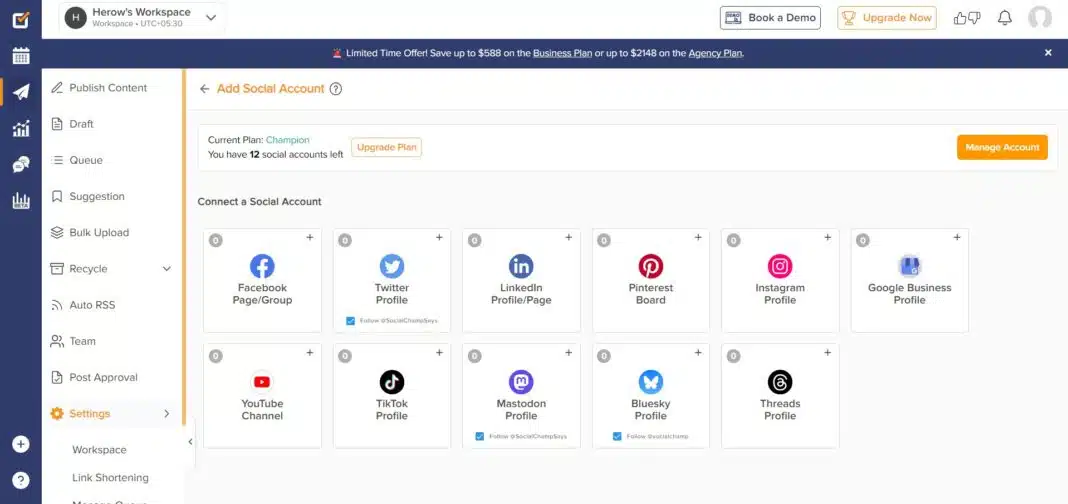
Task: Click the Pinterest Board icon
Action: (650, 266)
